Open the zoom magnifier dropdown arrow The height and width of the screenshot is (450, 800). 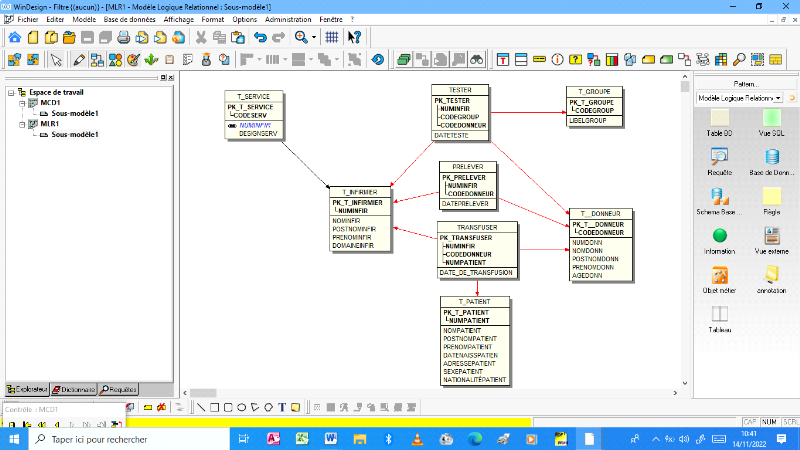[x=313, y=37]
